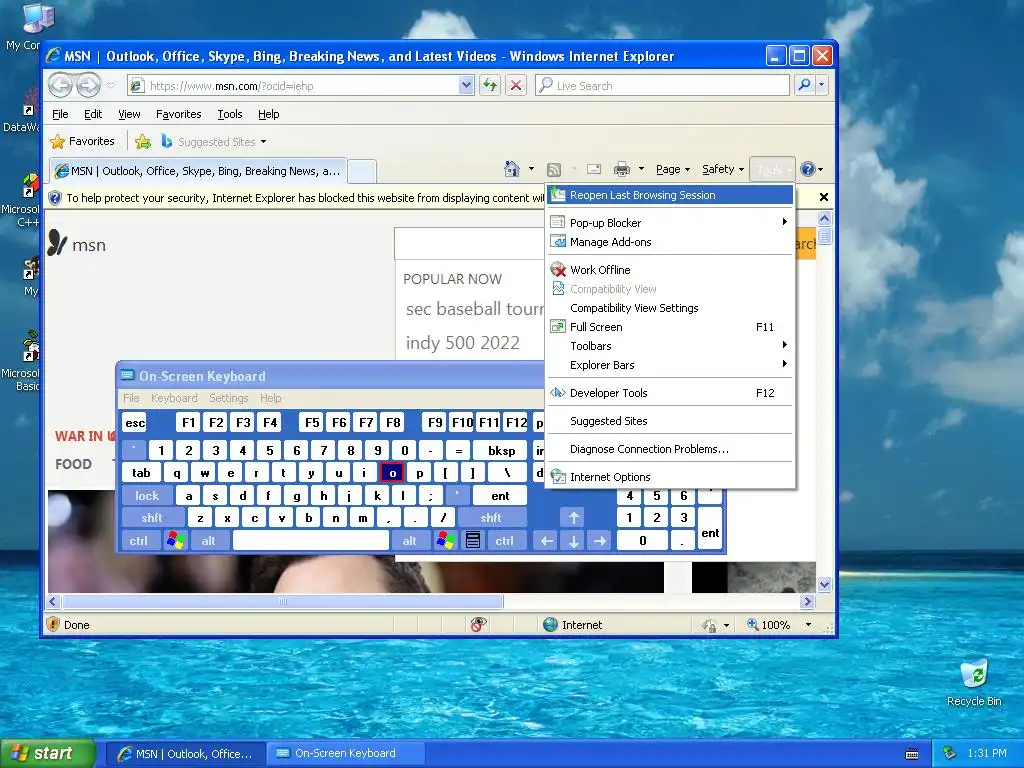The height and width of the screenshot is (768, 1024).
Task: Open the Print button dropdown arrow
Action: (x=641, y=169)
